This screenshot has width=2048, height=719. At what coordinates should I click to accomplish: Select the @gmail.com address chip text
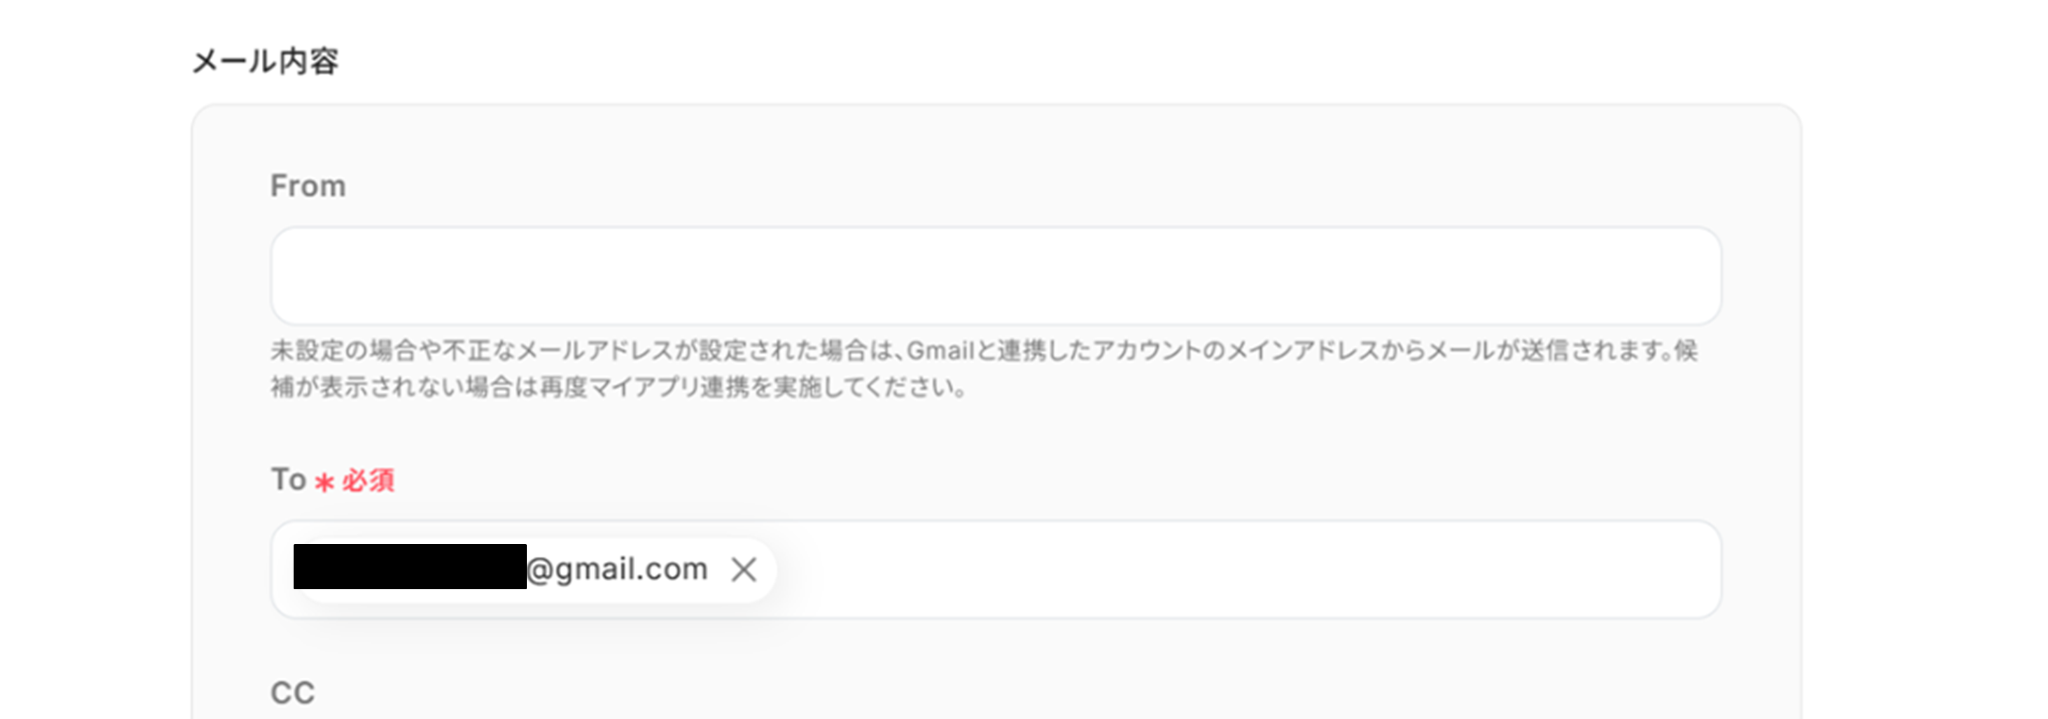(x=617, y=569)
